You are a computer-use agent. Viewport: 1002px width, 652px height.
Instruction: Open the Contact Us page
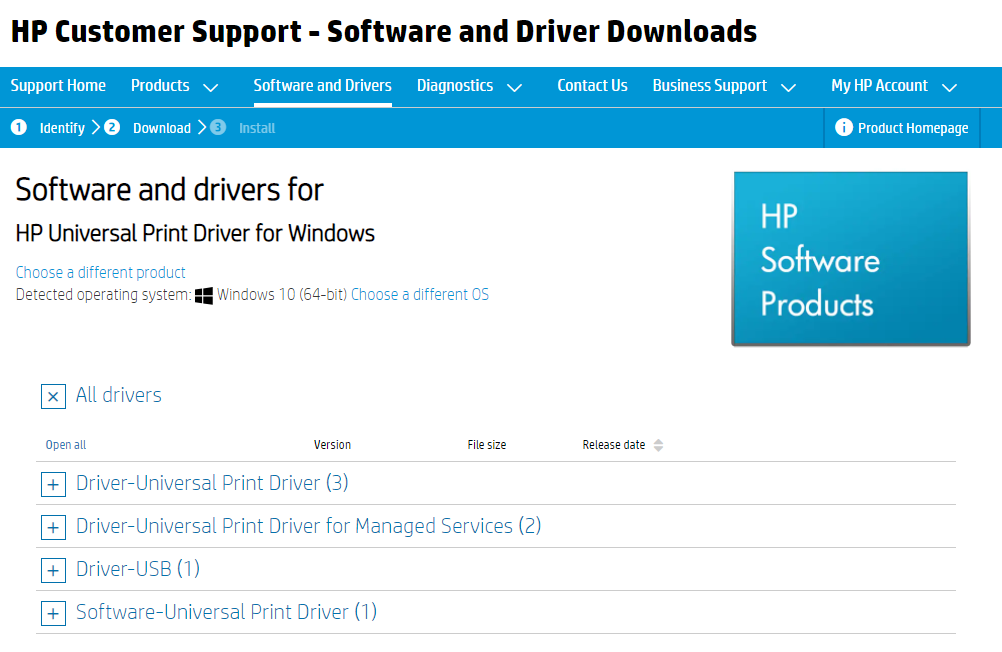point(592,86)
